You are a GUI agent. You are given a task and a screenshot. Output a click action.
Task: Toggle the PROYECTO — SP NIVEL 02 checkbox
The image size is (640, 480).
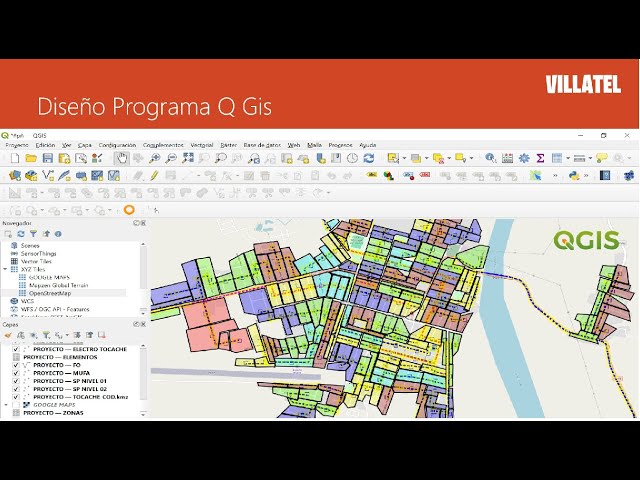16,389
